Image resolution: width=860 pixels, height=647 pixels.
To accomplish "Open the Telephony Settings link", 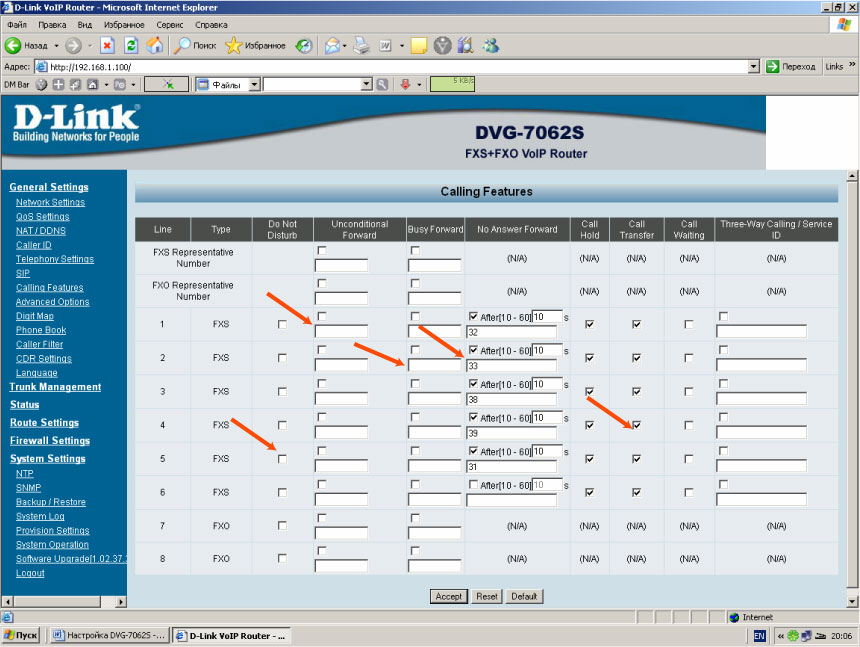I will 54,259.
